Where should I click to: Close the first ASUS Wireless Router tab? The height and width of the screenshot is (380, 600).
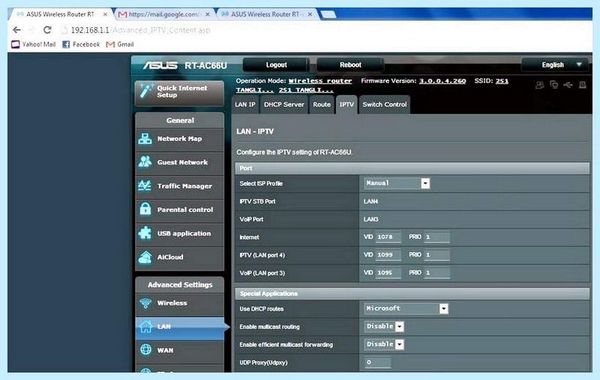(x=105, y=15)
